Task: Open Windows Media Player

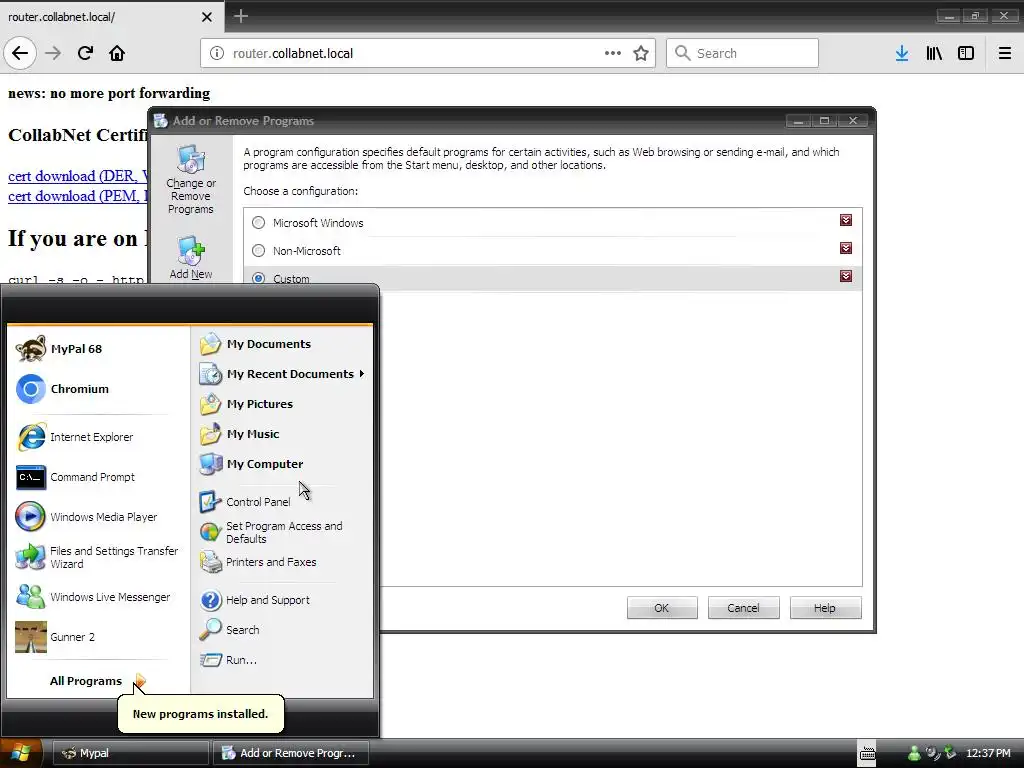Action: click(87, 517)
